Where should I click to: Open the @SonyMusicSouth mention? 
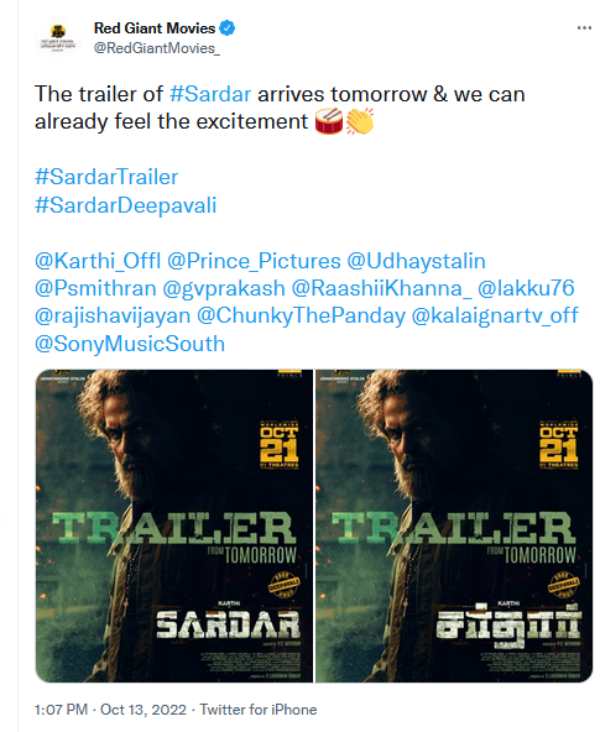[130, 344]
